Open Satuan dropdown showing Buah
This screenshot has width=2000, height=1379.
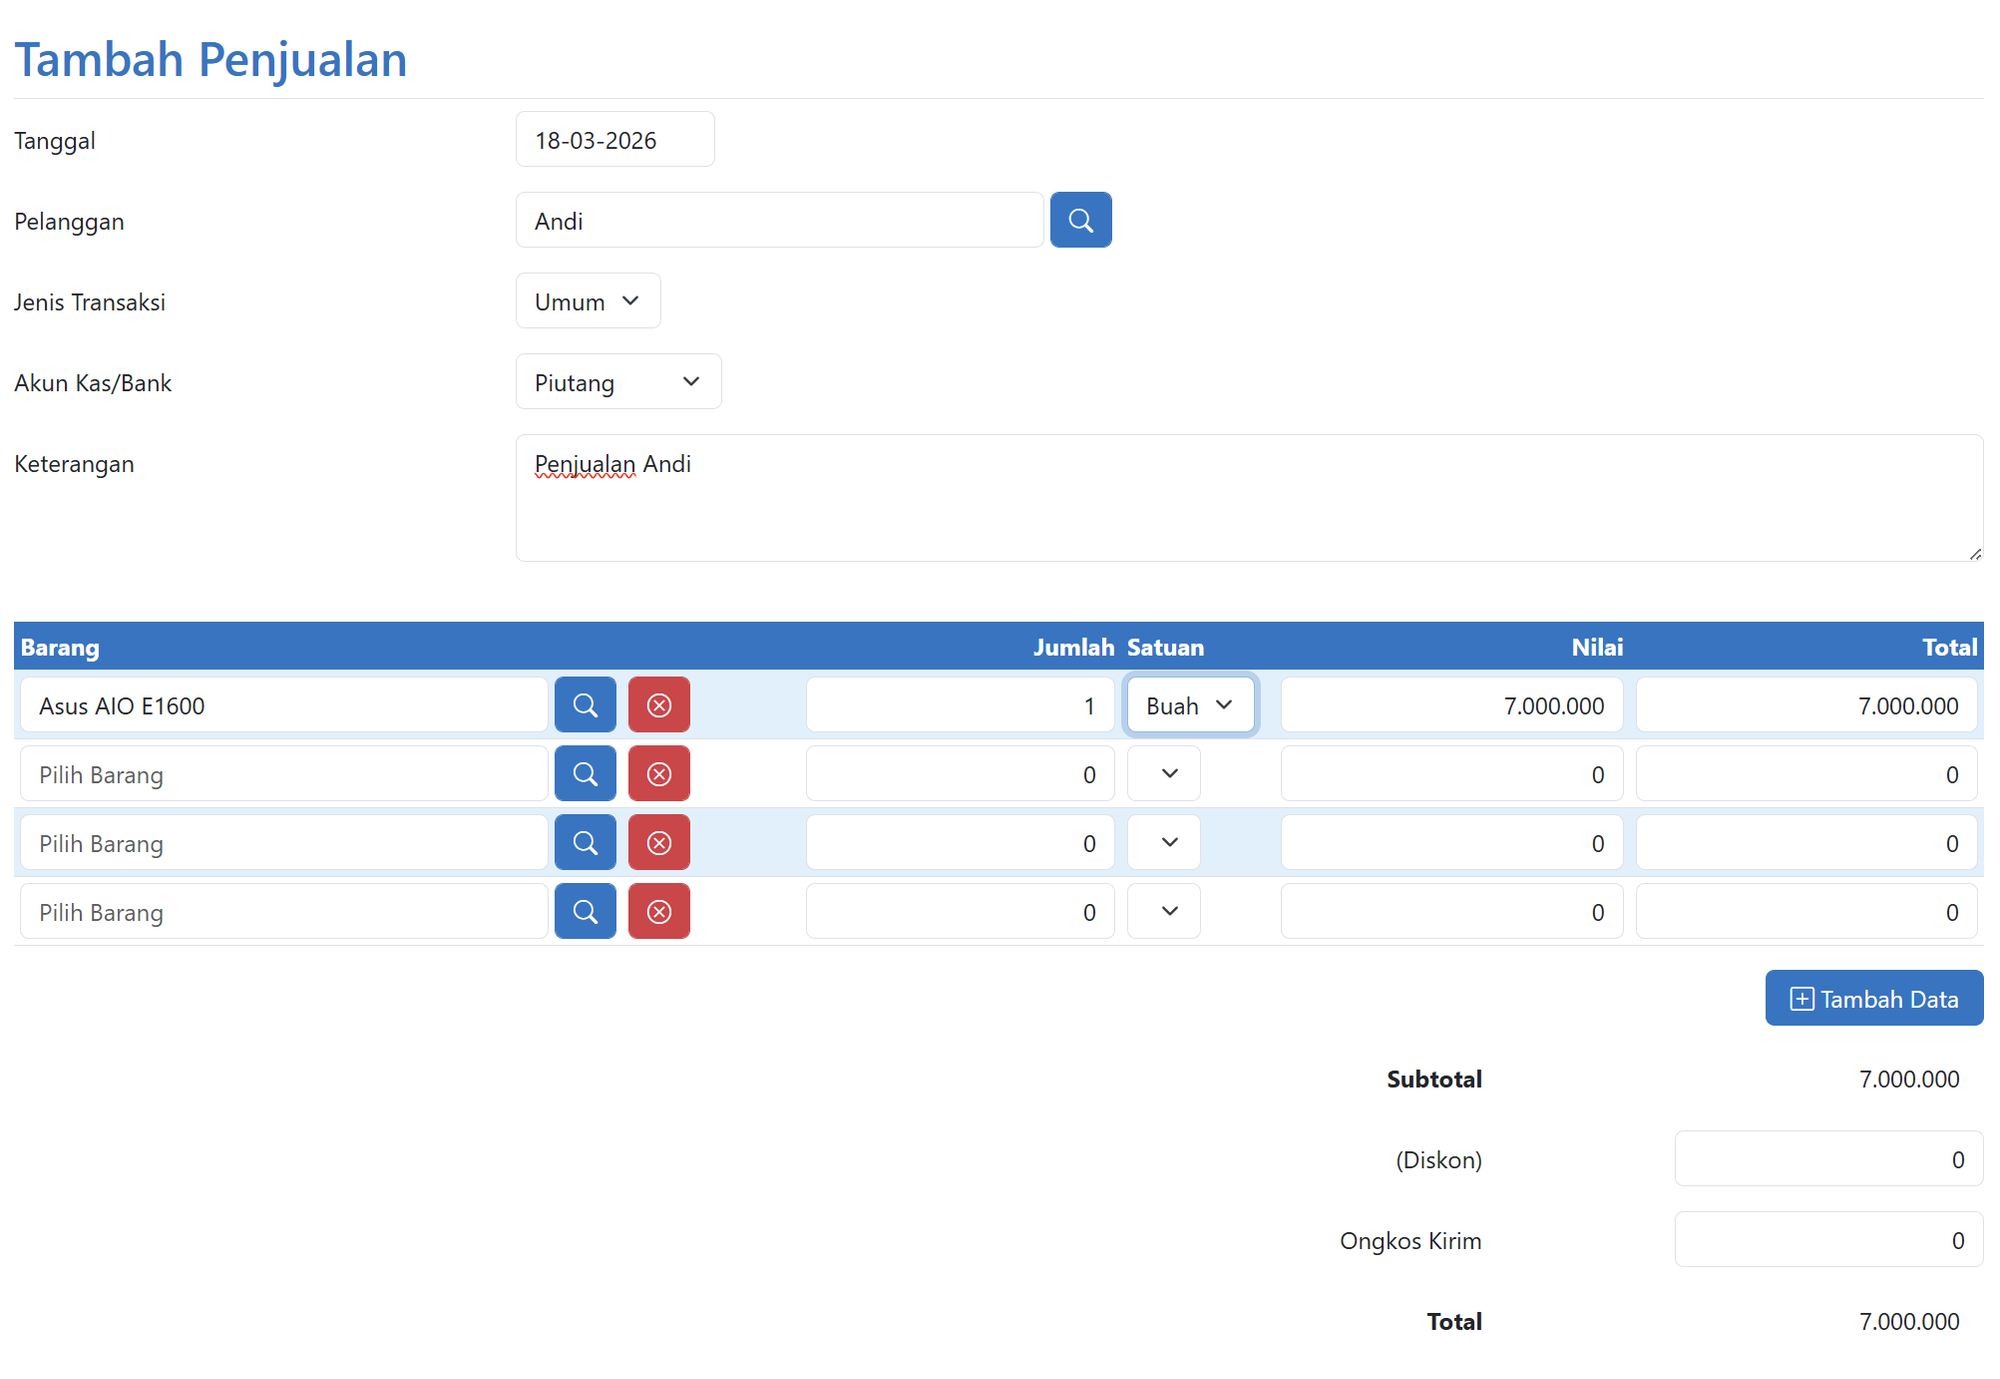1190,705
